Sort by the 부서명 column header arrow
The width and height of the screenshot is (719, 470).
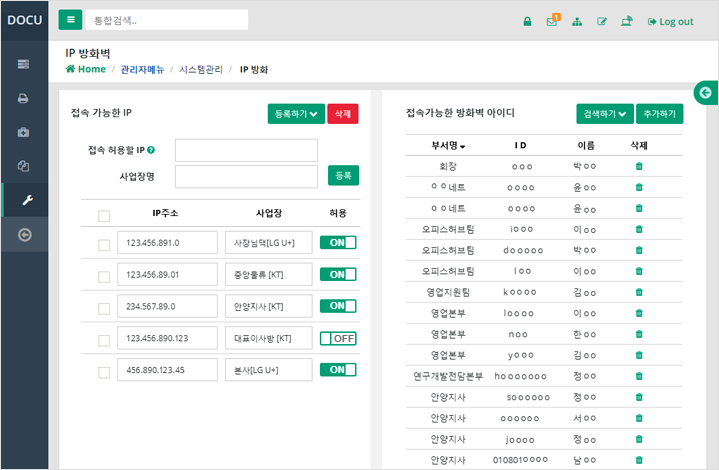435,146
